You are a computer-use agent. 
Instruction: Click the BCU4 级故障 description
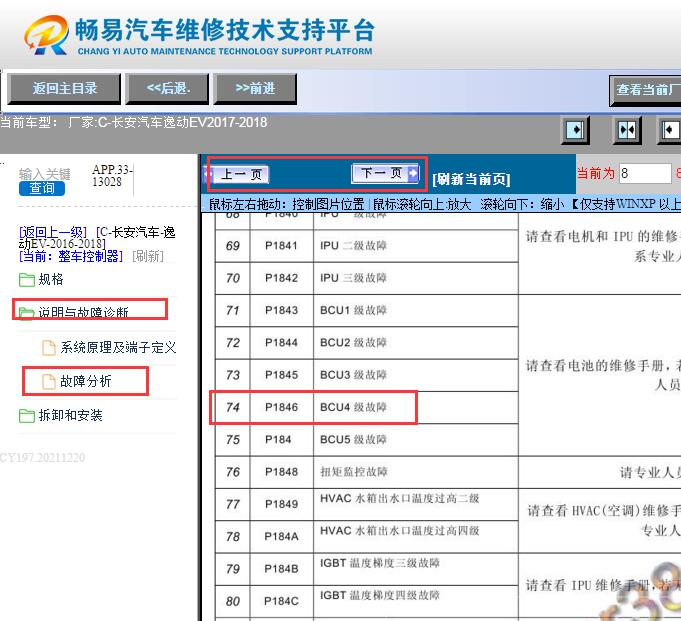[353, 407]
